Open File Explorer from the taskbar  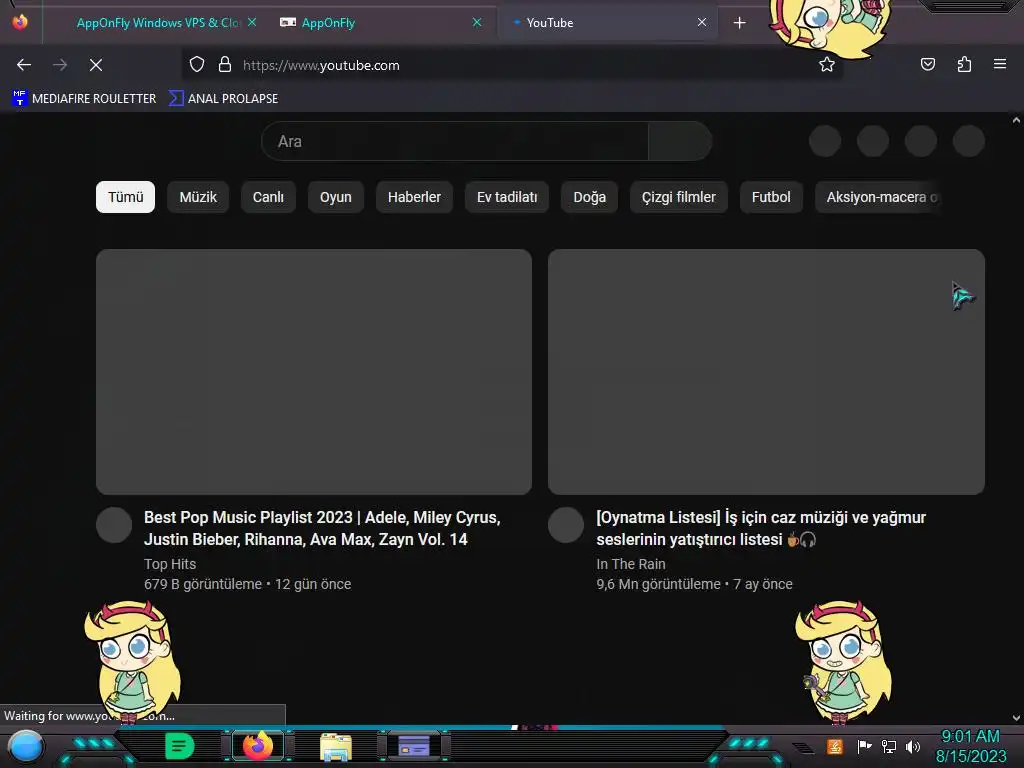[x=336, y=746]
